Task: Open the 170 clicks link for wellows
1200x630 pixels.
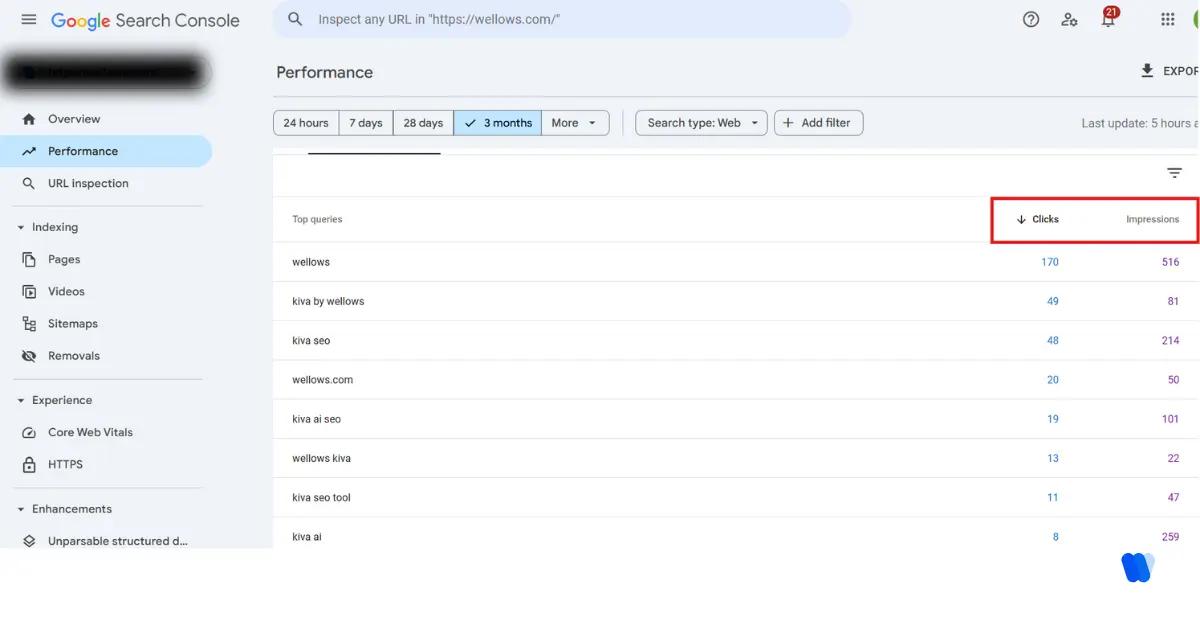Action: (1050, 261)
